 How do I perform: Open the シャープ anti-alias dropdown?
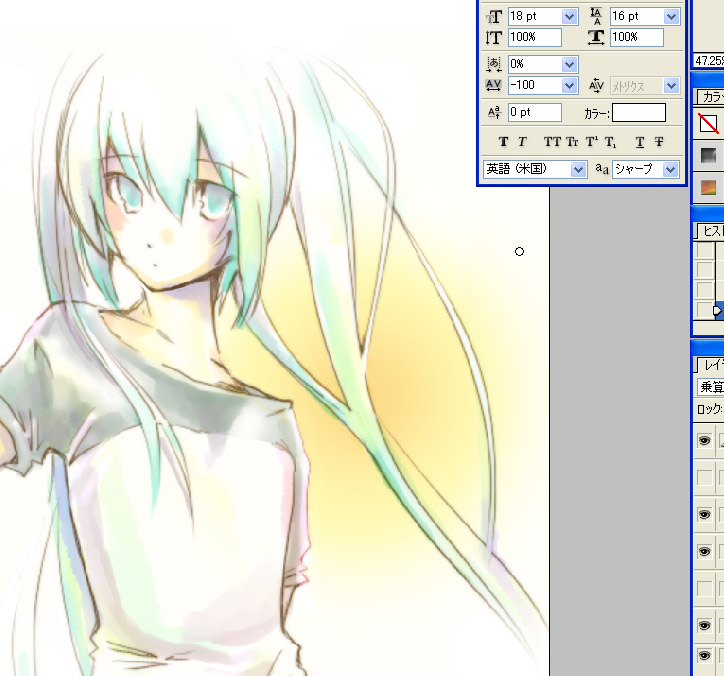tap(646, 169)
